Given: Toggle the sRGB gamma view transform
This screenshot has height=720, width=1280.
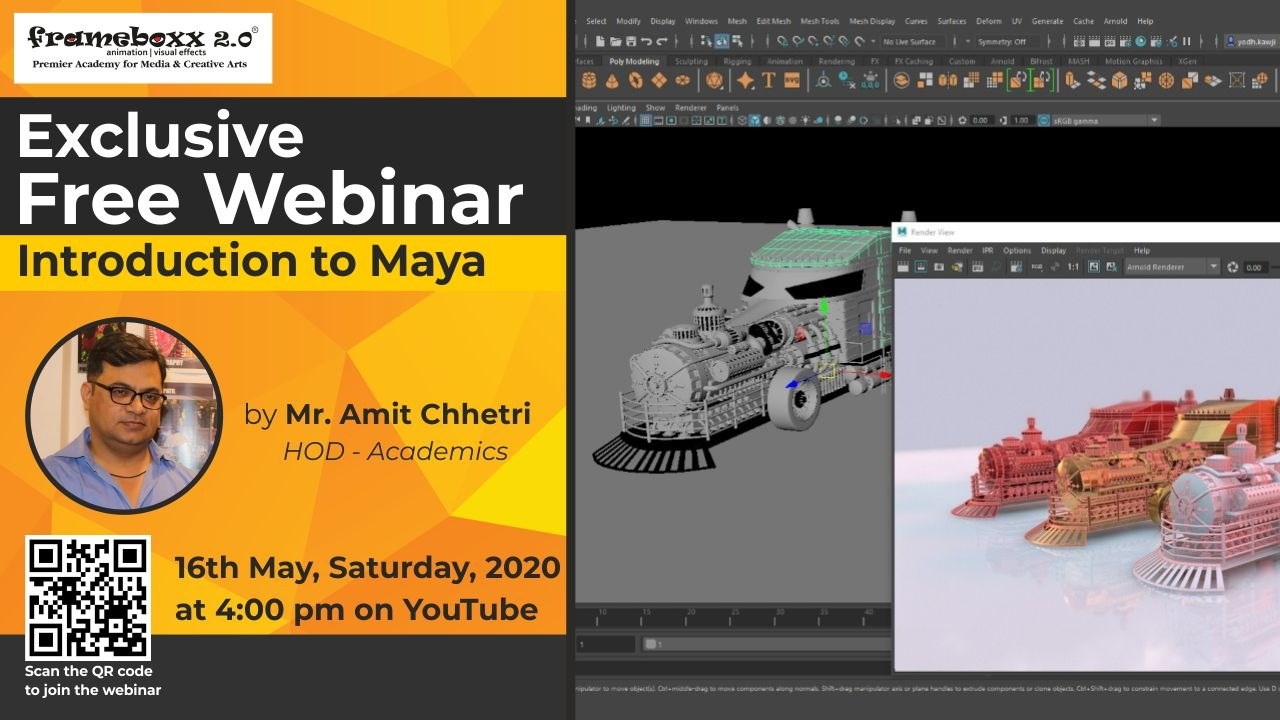Looking at the screenshot, I should click(x=1044, y=120).
